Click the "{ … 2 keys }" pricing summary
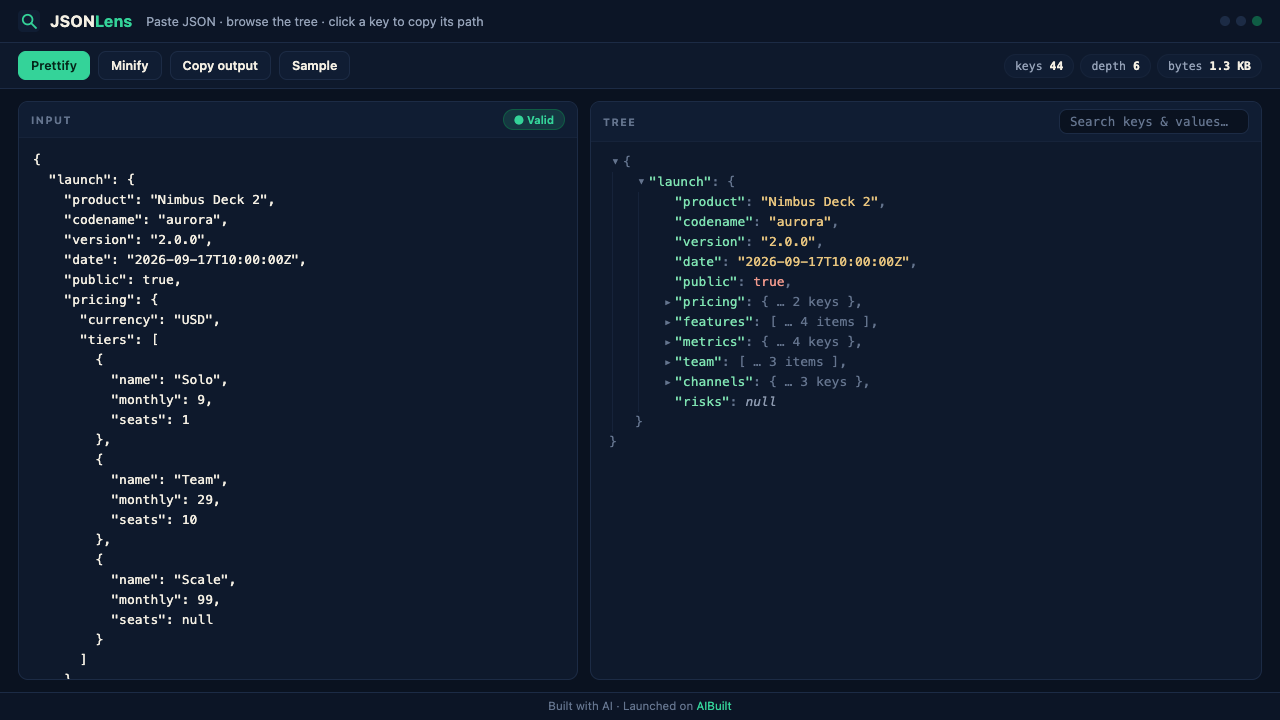This screenshot has width=1280, height=720. [x=810, y=301]
